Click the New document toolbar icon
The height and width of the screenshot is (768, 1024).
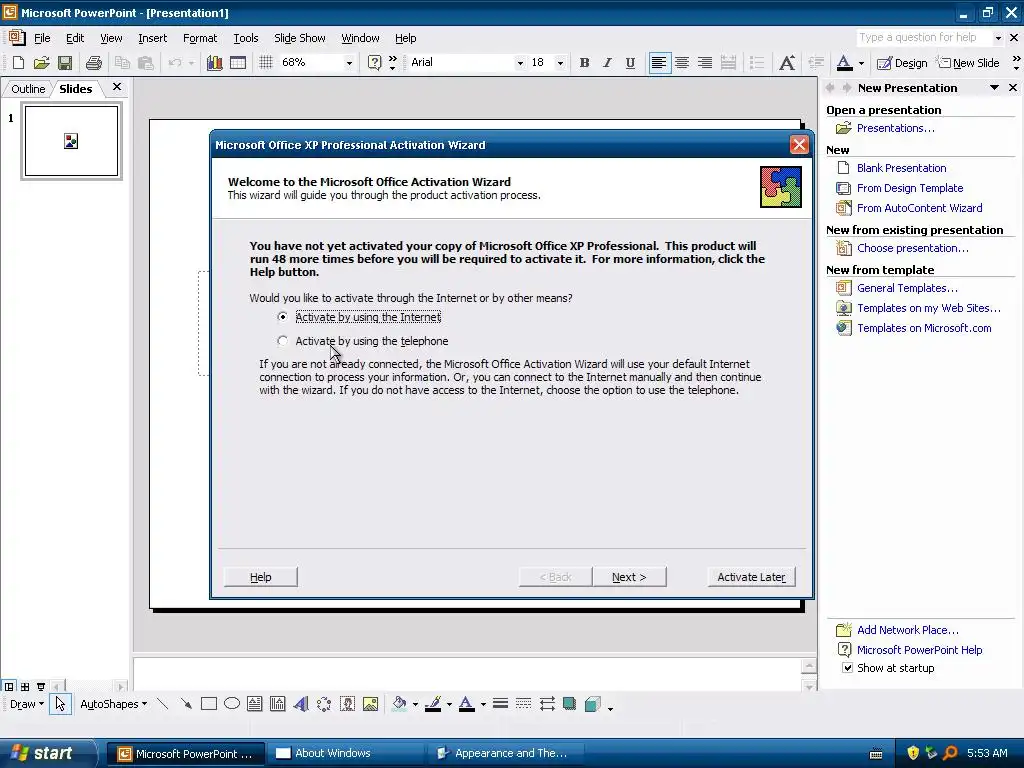pyautogui.click(x=18, y=63)
